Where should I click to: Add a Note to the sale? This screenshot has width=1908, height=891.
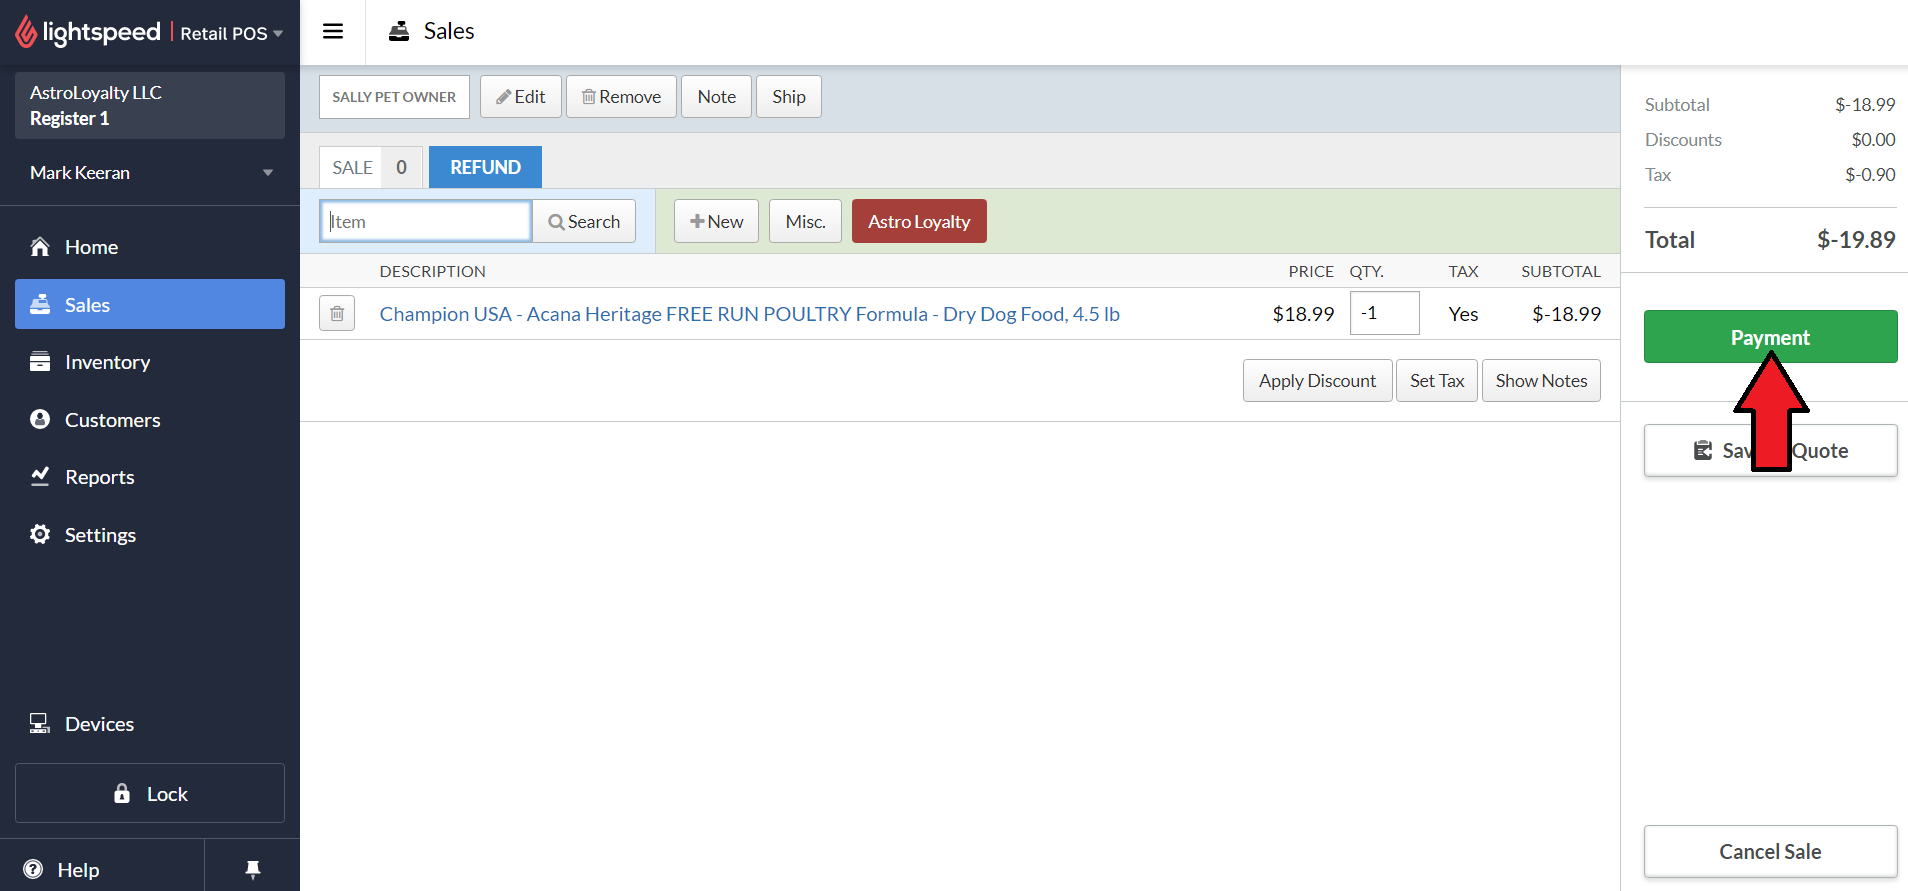pyautogui.click(x=716, y=97)
